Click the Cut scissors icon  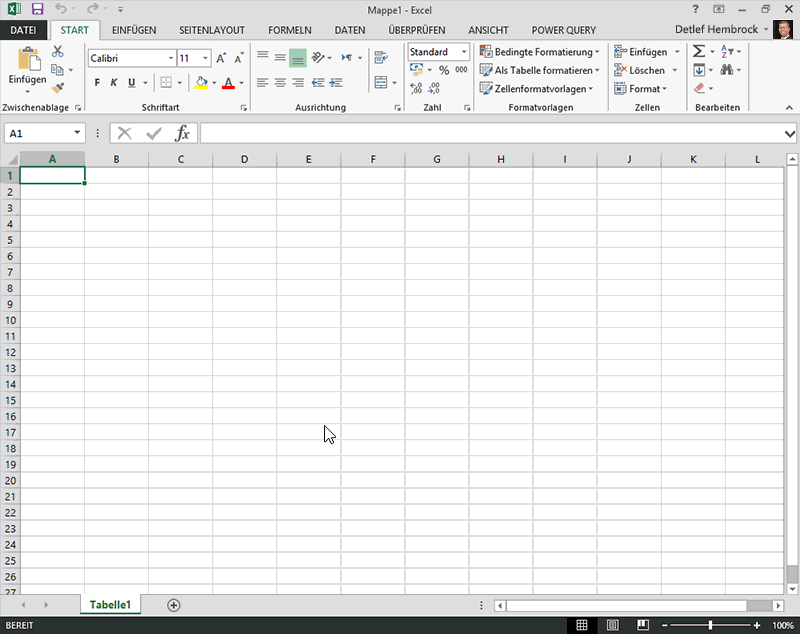pyautogui.click(x=58, y=52)
